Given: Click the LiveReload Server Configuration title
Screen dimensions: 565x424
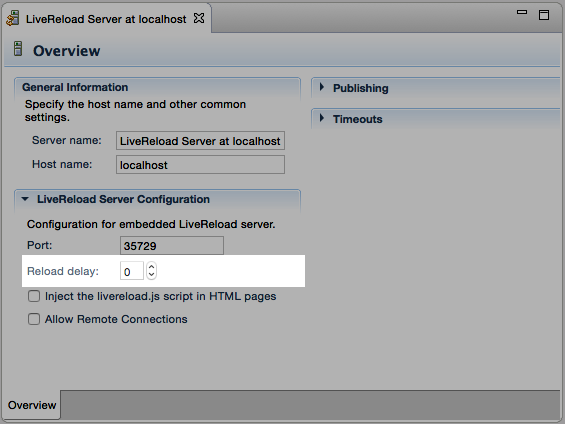Looking at the screenshot, I should coord(123,199).
